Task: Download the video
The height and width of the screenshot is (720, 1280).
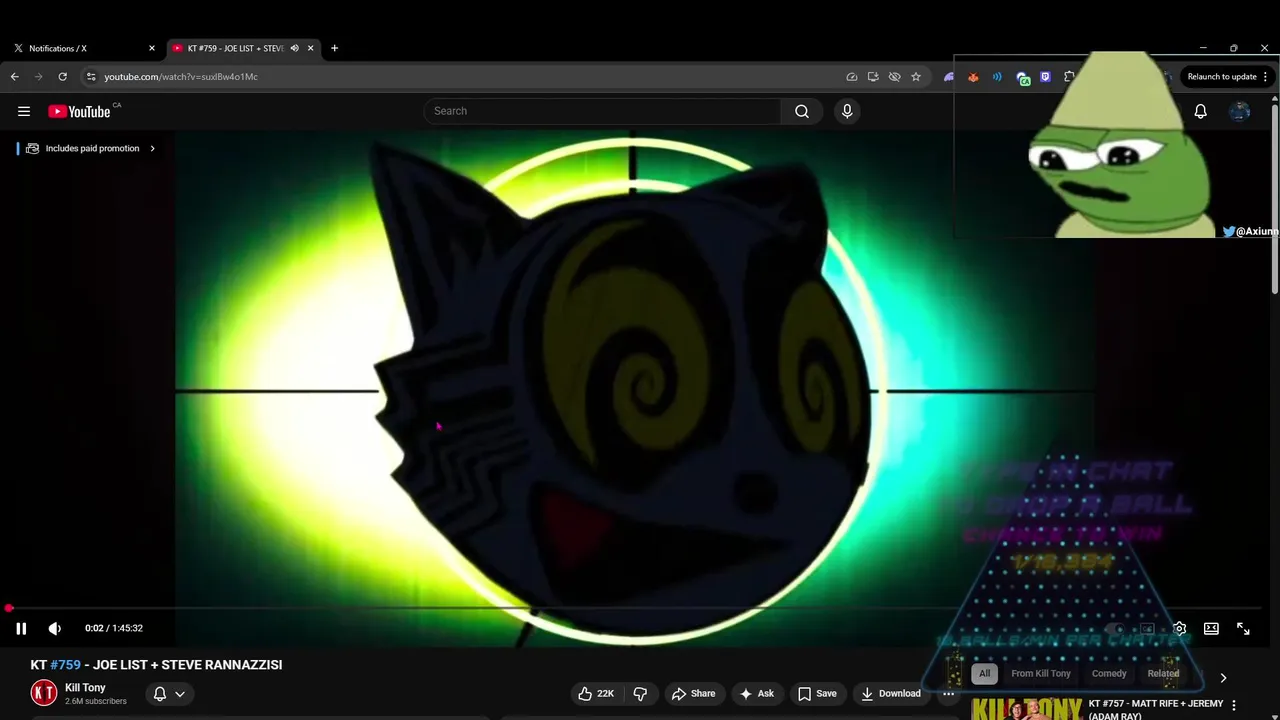Action: [891, 693]
